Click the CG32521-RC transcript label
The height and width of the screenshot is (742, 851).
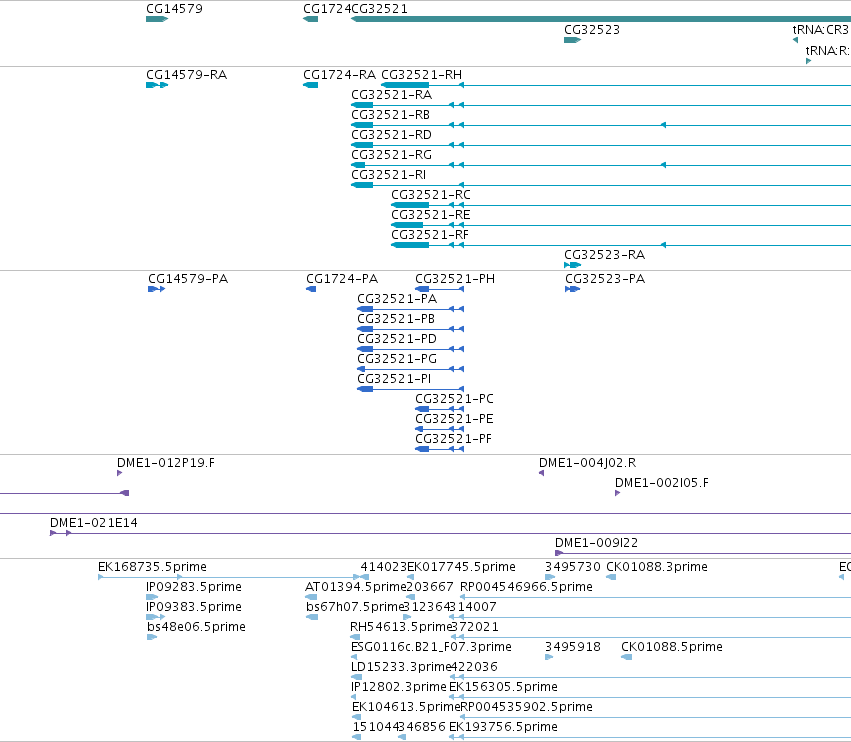[x=431, y=195]
